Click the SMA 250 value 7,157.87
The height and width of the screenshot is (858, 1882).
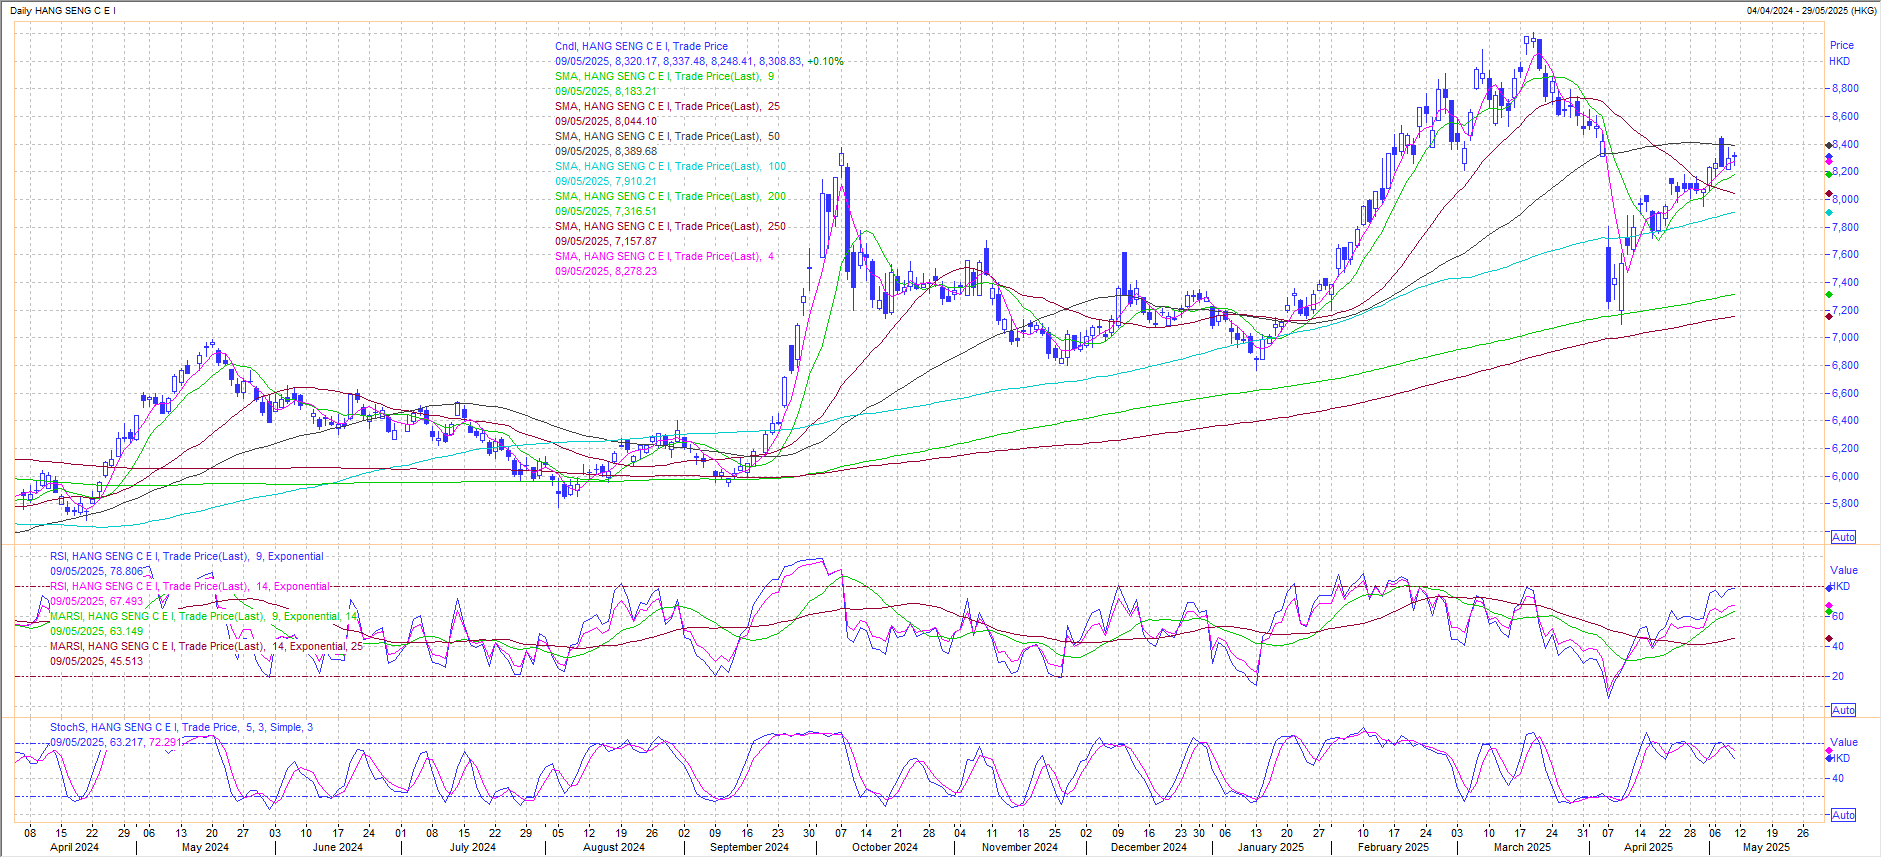[636, 241]
